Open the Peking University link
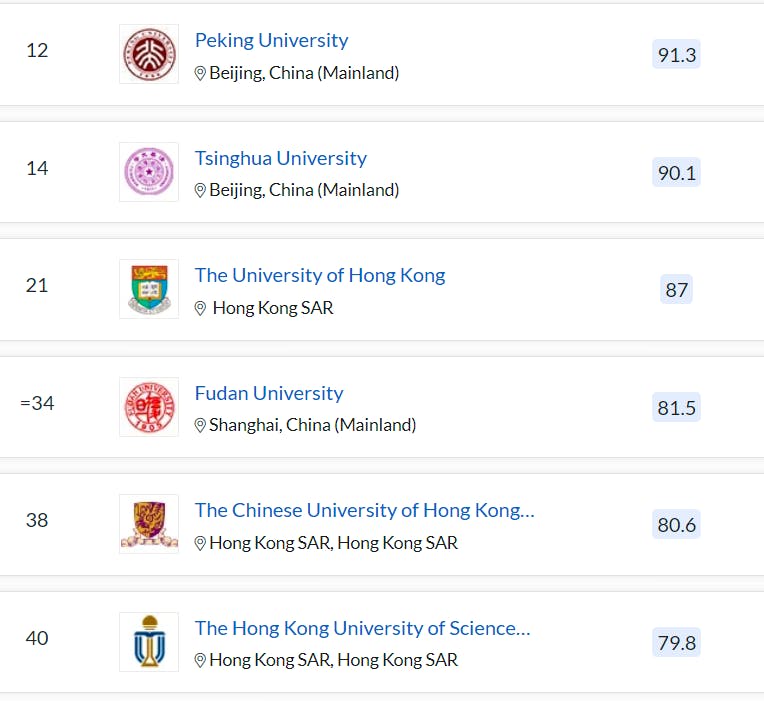The height and width of the screenshot is (701, 764). (271, 40)
